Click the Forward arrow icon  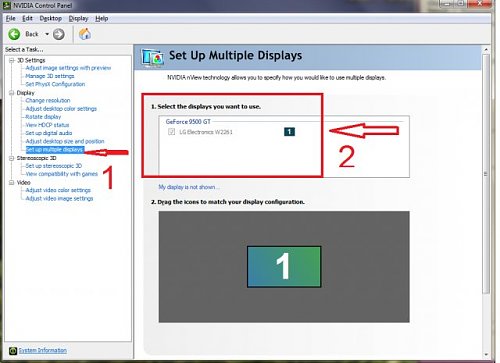click(59, 34)
